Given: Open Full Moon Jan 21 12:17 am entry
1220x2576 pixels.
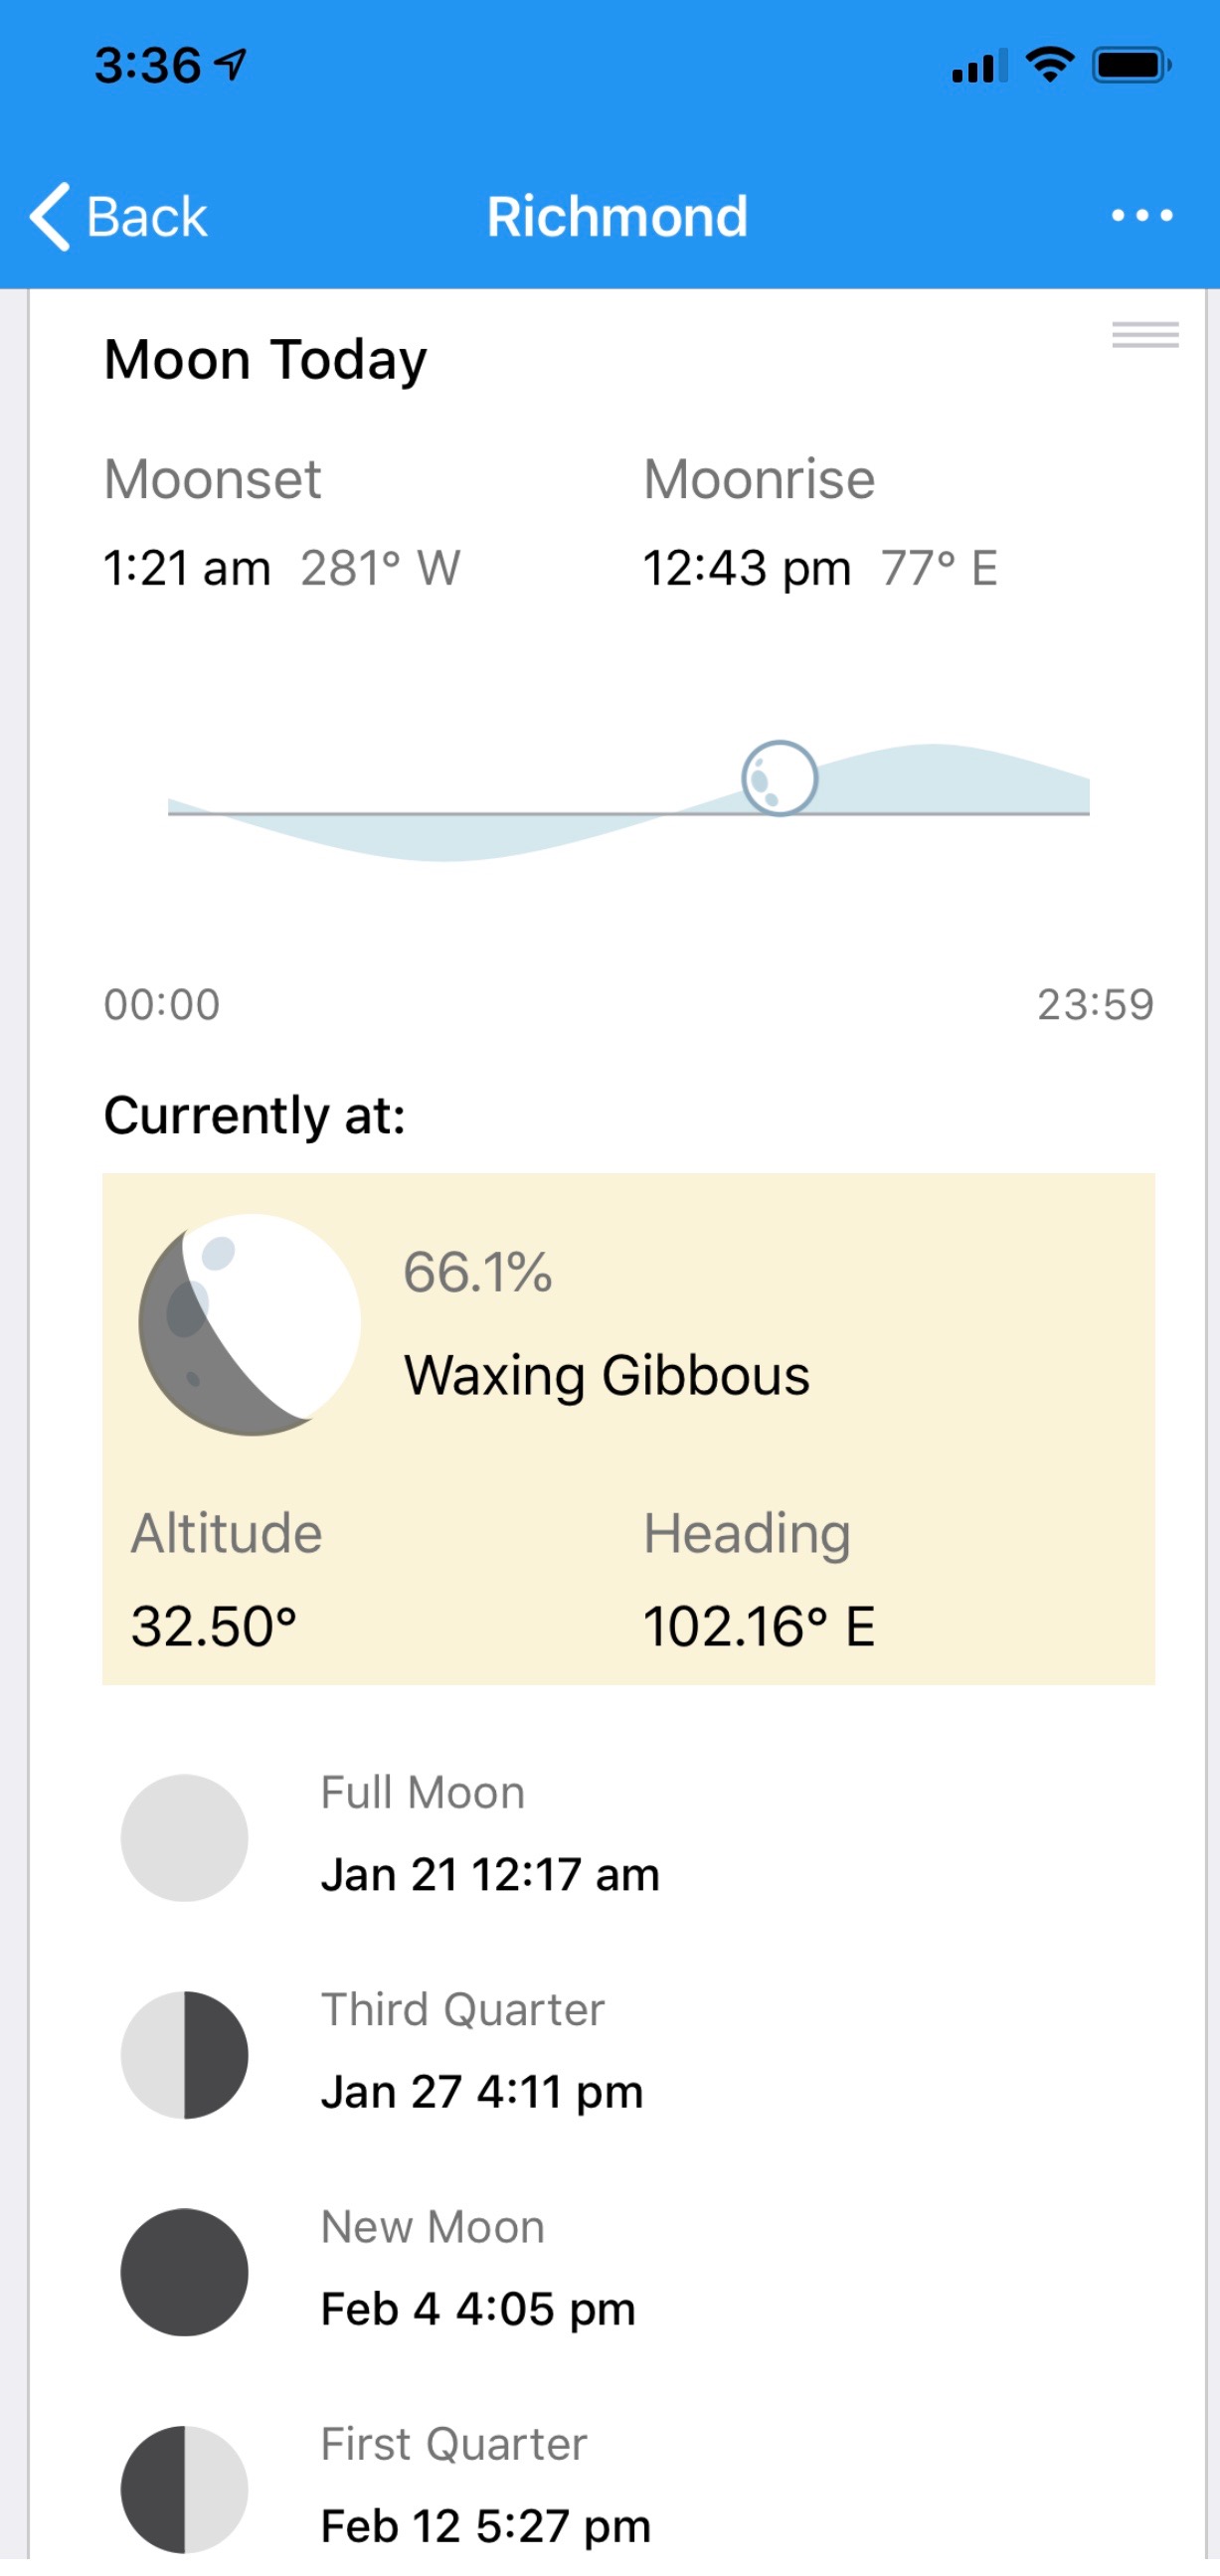Looking at the screenshot, I should tap(490, 1874).
